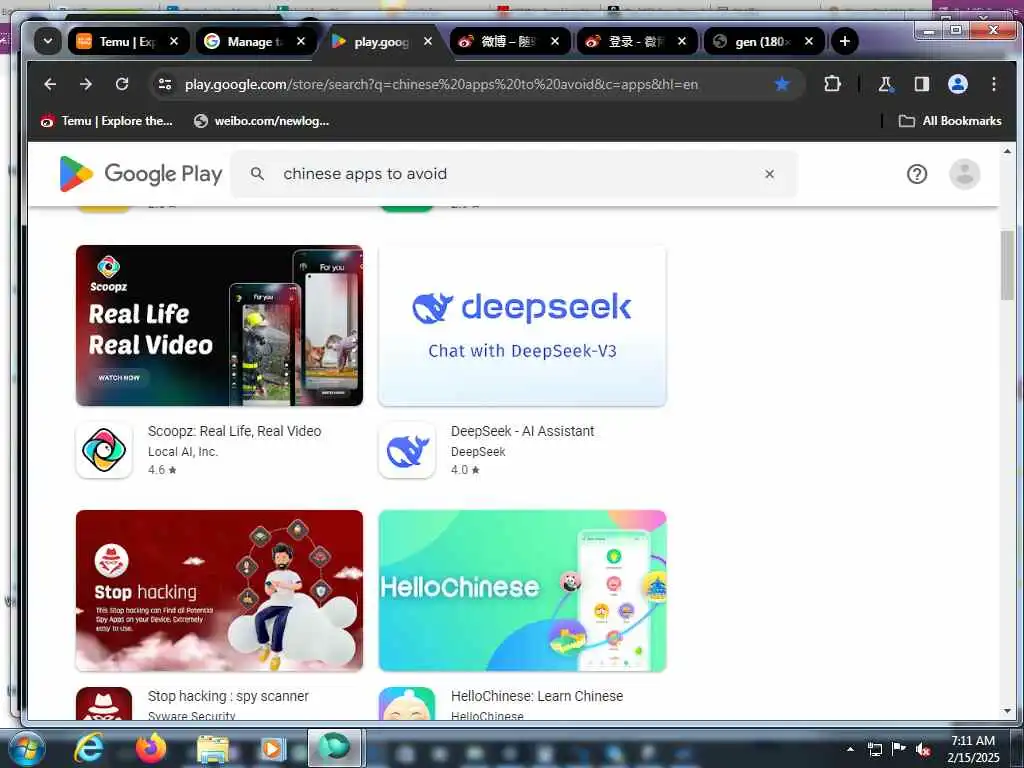Open HelloChinese: Learn Chinese title

537,696
